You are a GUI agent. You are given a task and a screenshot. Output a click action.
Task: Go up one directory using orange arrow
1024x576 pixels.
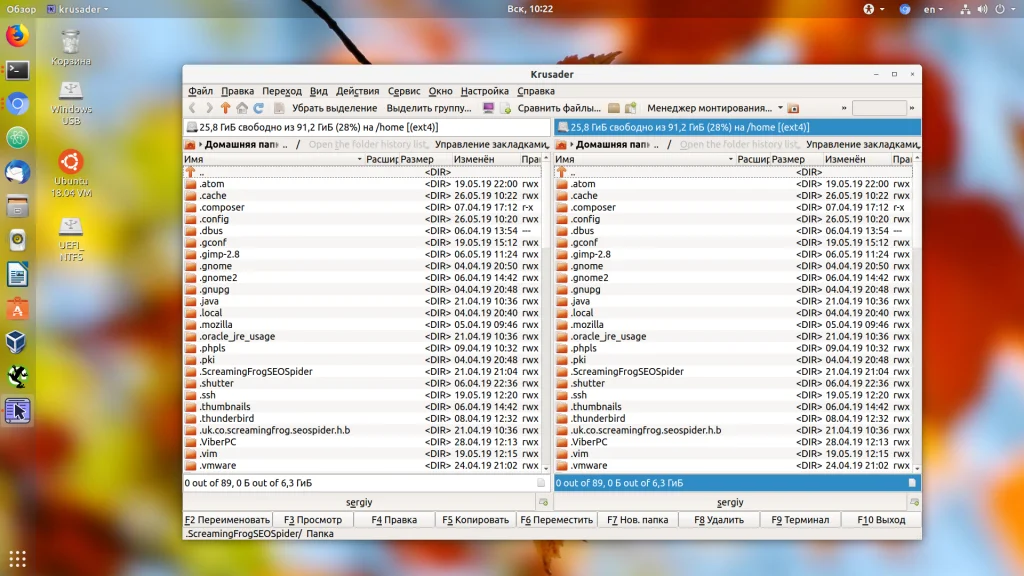[x=225, y=108]
